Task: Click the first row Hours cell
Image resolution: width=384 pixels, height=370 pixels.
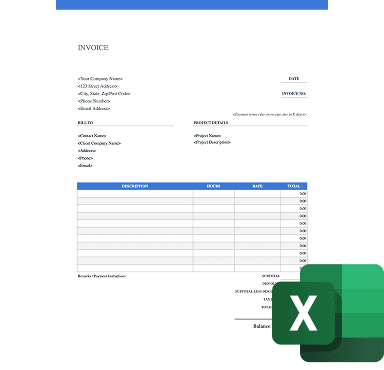Action: (214, 194)
